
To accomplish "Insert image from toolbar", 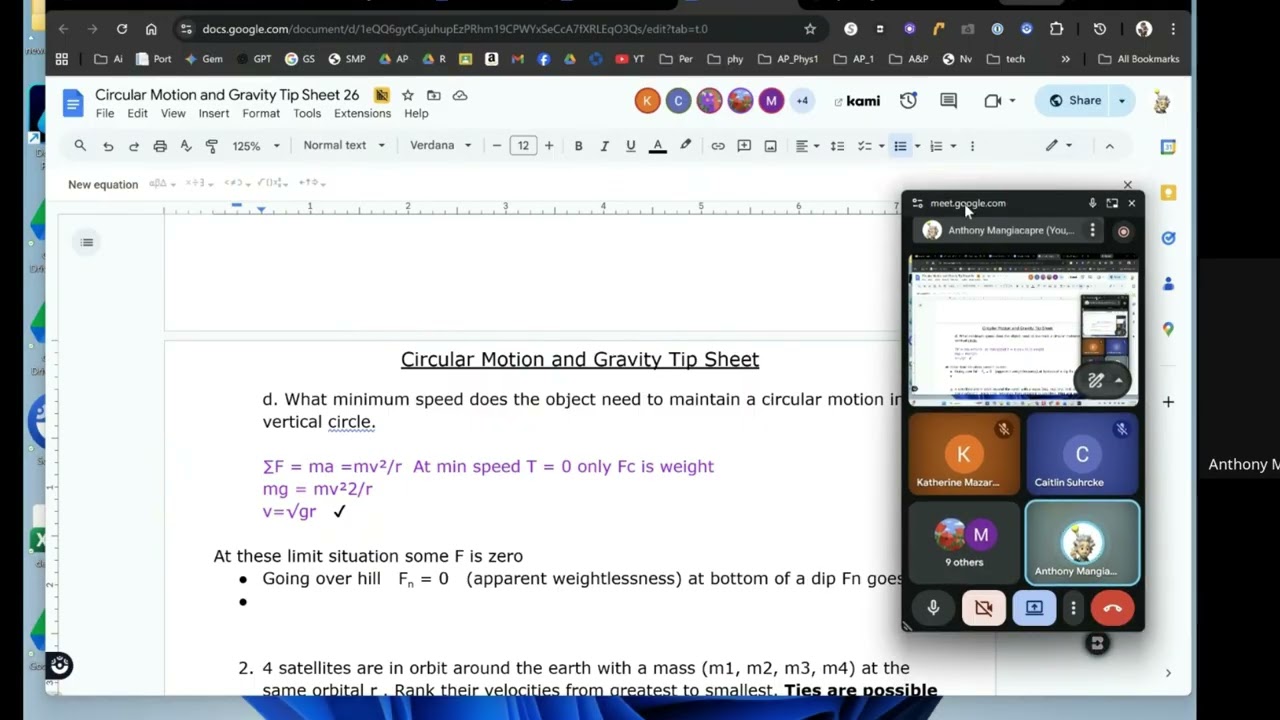I will pos(770,146).
